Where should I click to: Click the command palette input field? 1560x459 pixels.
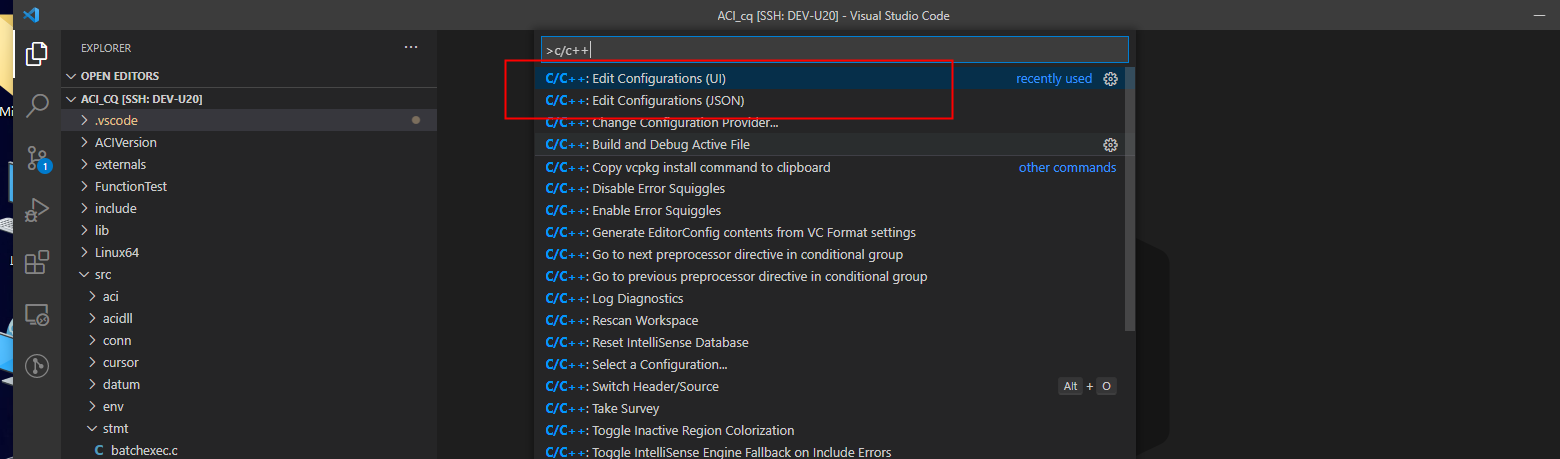[835, 49]
